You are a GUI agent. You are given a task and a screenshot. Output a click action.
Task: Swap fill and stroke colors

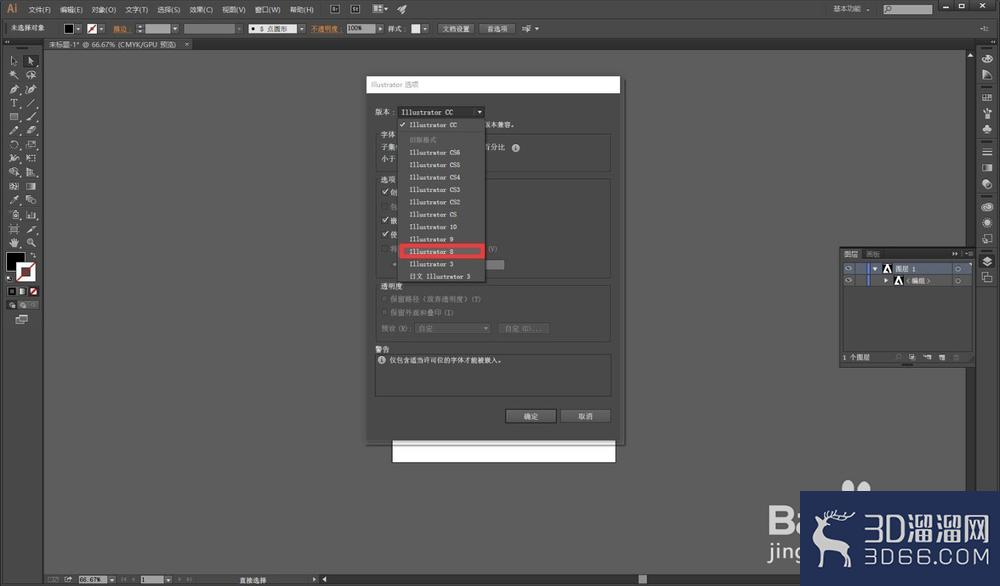click(x=33, y=255)
